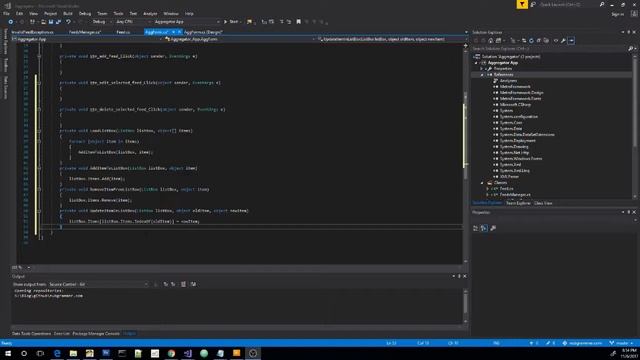Open Microsoft Edge from the taskbar
640x360 pixels.
pyautogui.click(x=57, y=353)
